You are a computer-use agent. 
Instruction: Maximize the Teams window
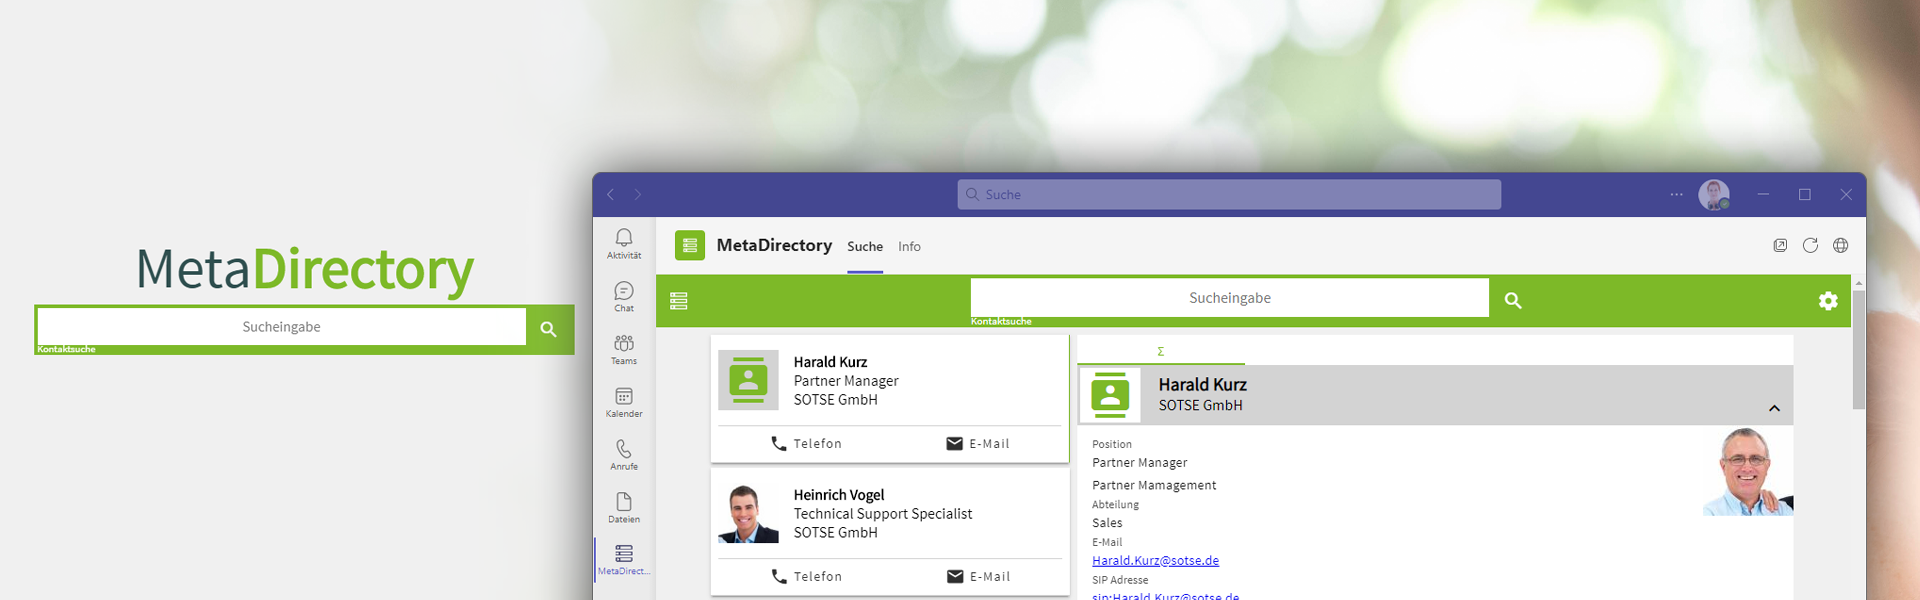pyautogui.click(x=1805, y=194)
